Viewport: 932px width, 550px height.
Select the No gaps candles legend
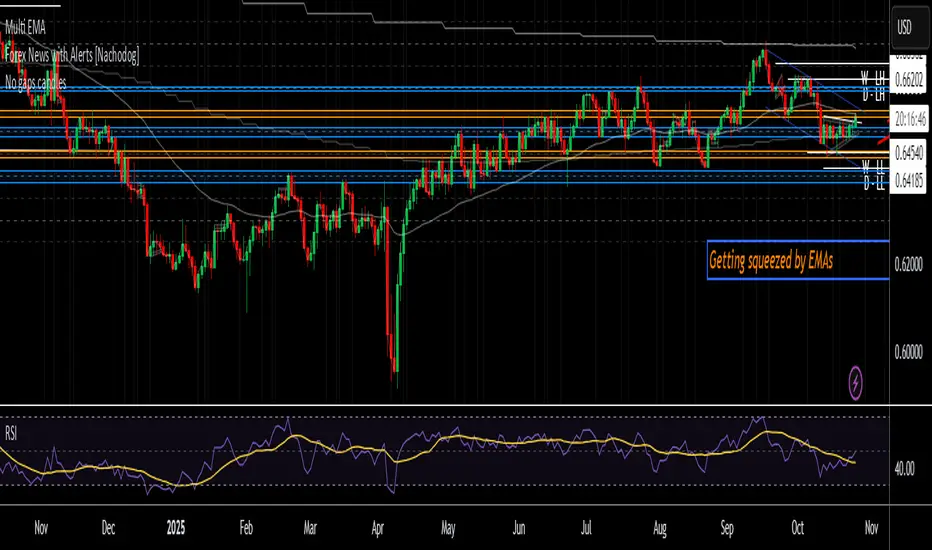(x=36, y=83)
